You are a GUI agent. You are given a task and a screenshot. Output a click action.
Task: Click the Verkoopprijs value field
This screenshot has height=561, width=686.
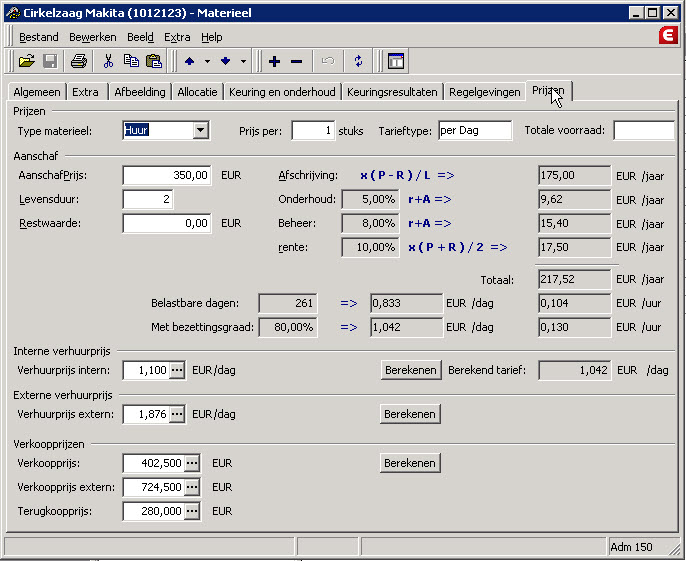pos(154,463)
